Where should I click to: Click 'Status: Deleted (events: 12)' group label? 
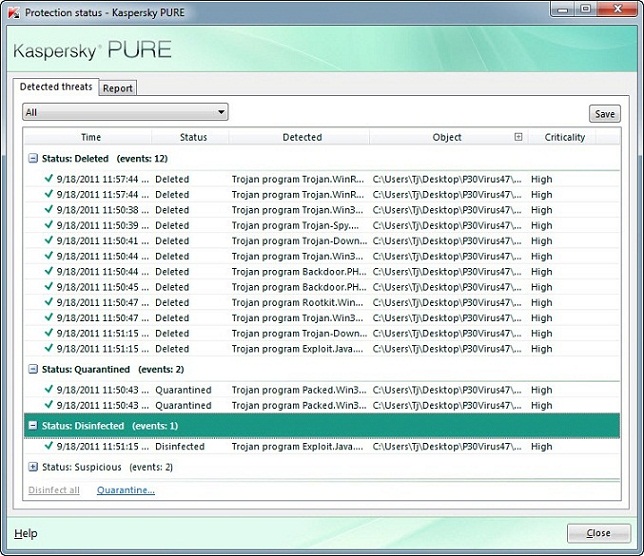tap(105, 159)
